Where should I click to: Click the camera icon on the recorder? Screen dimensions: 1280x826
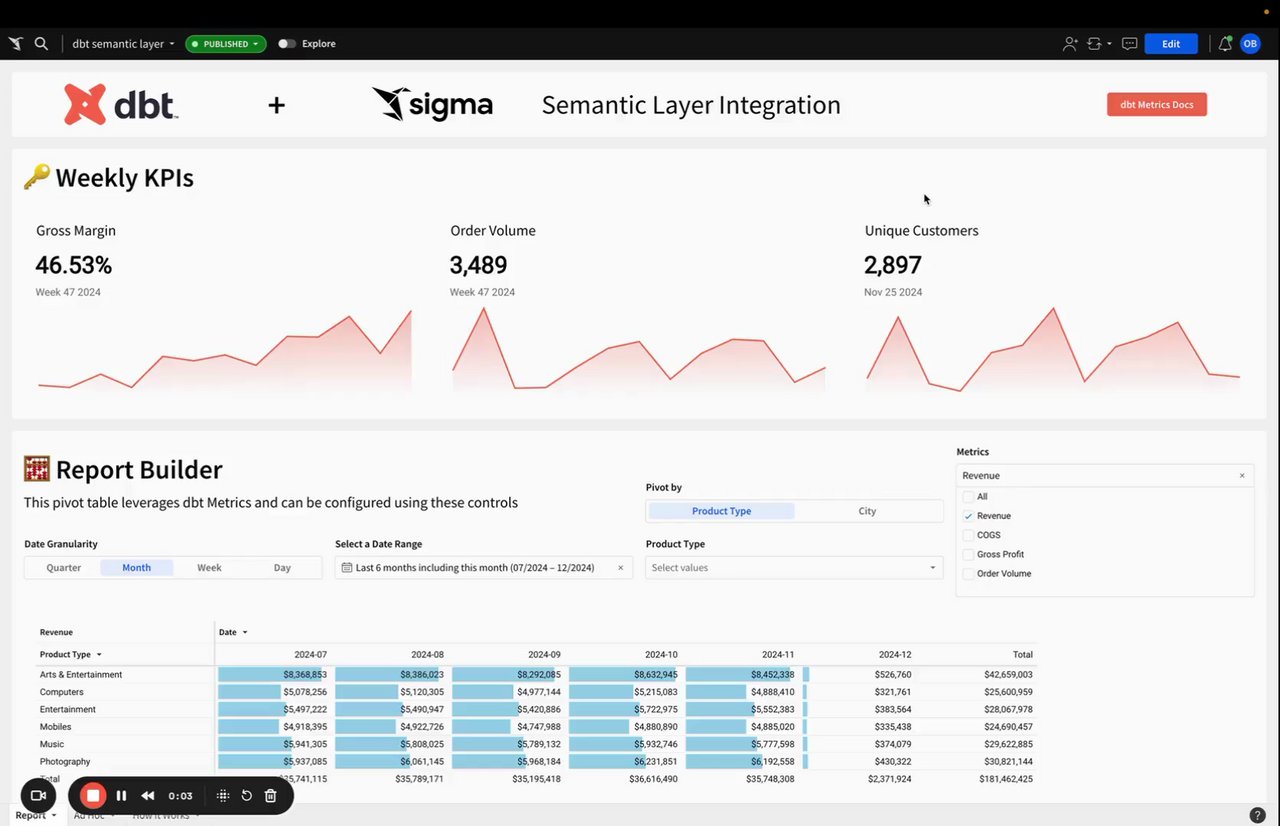(x=39, y=796)
